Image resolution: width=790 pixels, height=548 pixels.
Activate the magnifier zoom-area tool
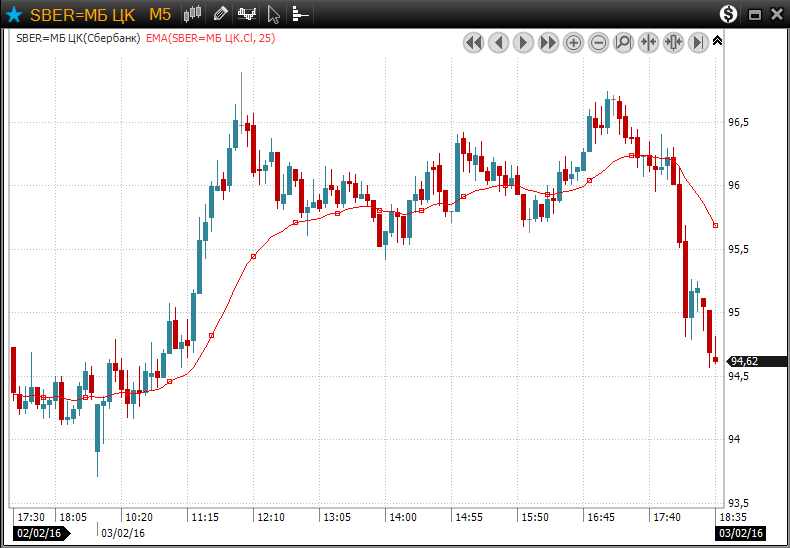(623, 42)
